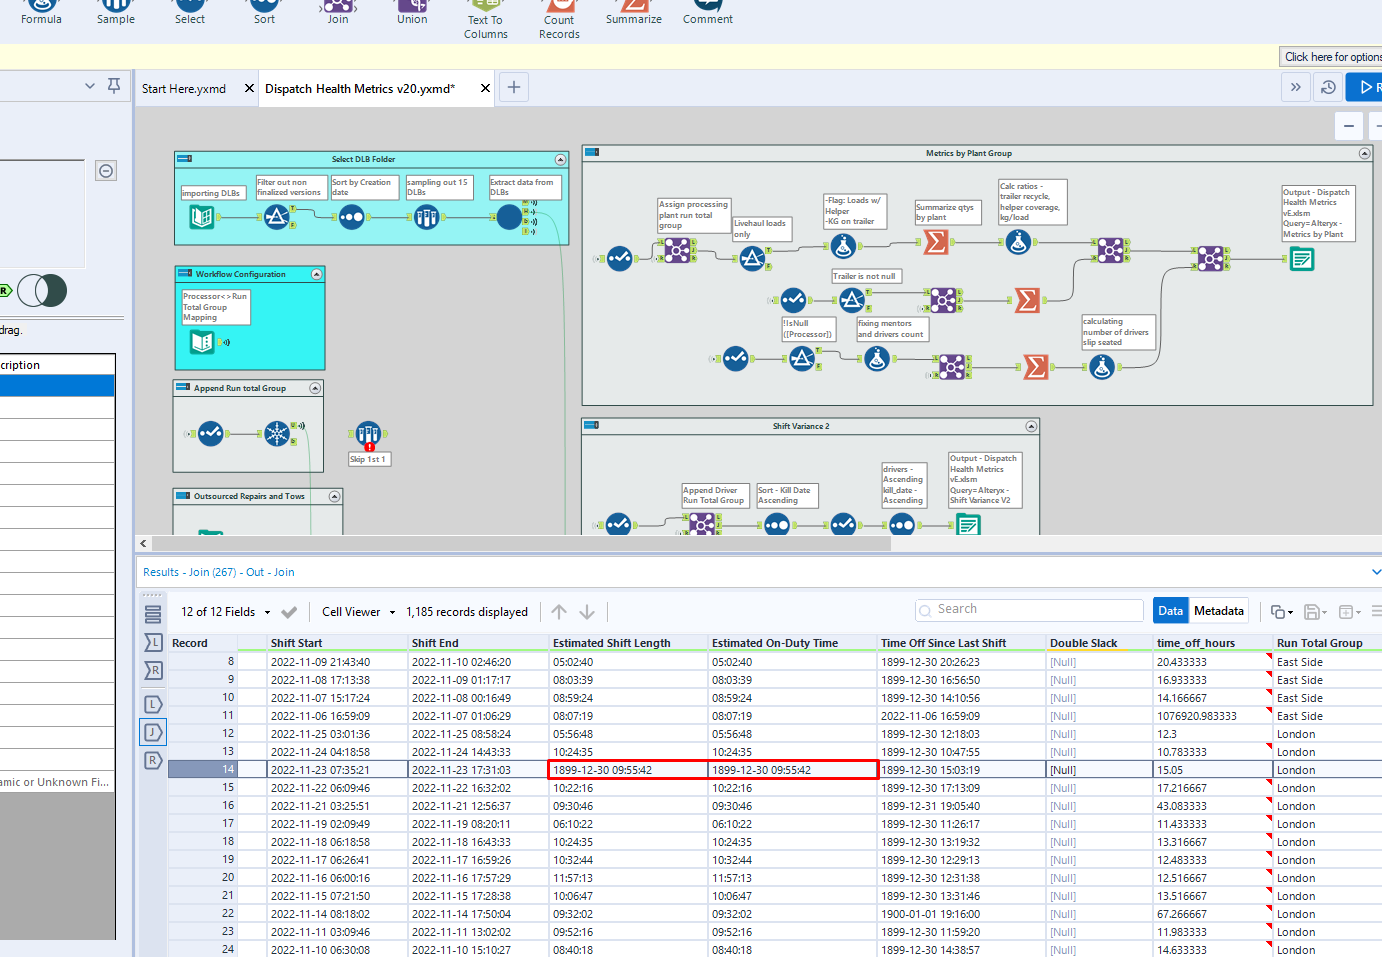
Task: Click the results Search field
Action: (x=1030, y=610)
